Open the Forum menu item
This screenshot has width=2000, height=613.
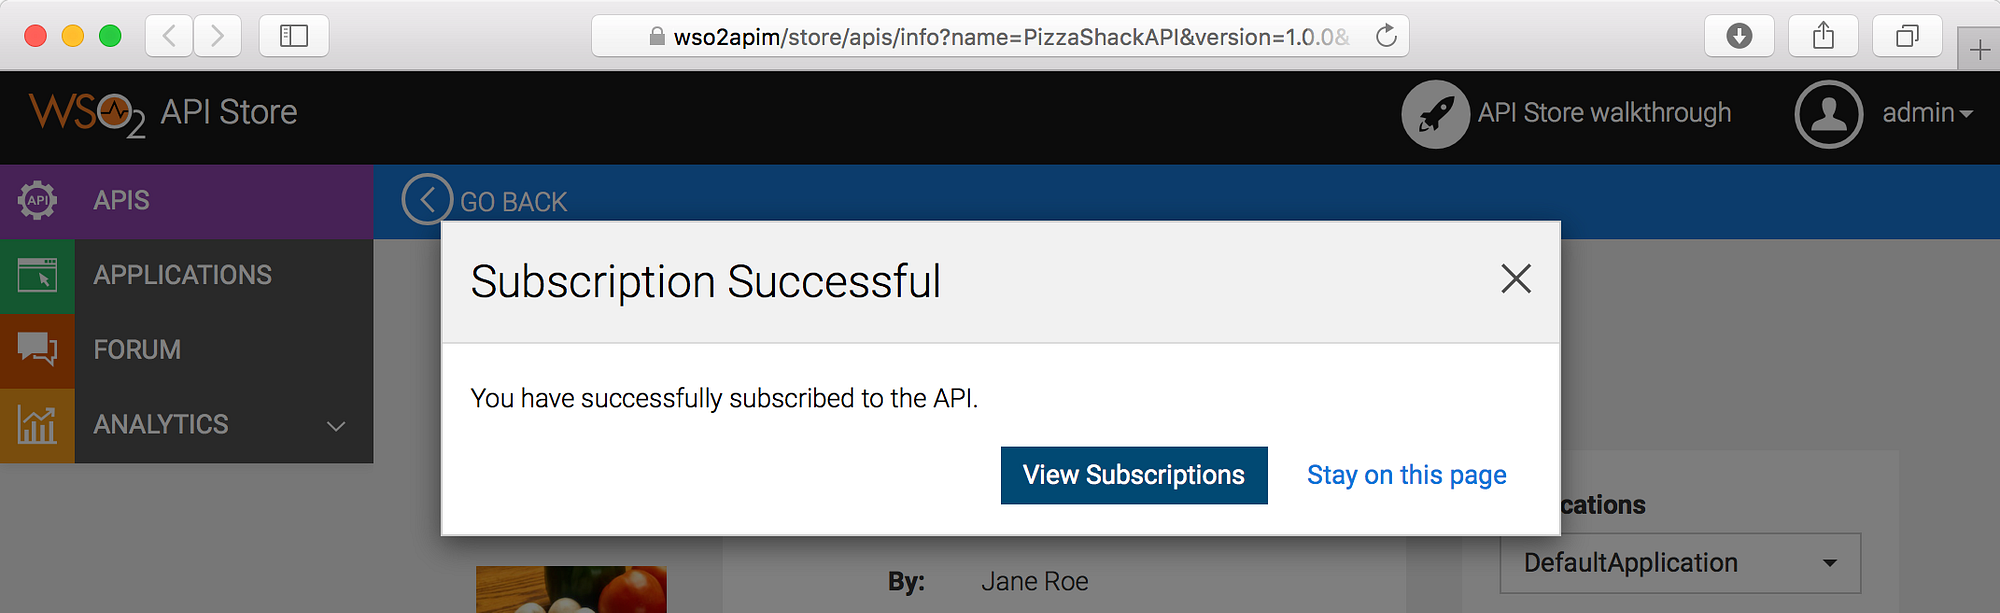[x=137, y=350]
